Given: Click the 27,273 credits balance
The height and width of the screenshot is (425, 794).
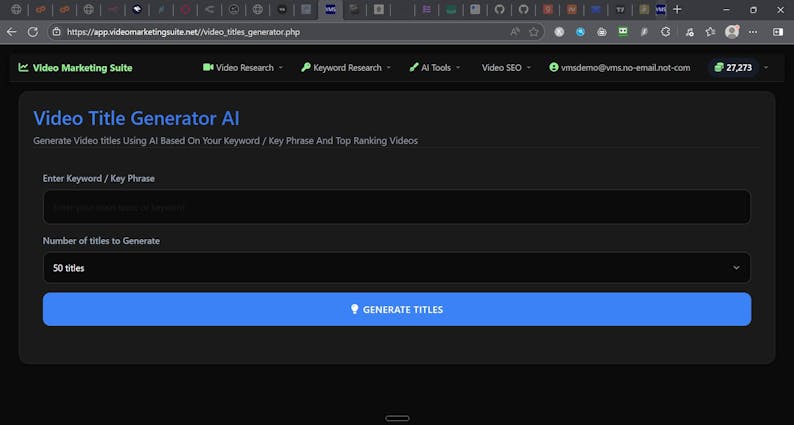Looking at the screenshot, I should click(739, 68).
